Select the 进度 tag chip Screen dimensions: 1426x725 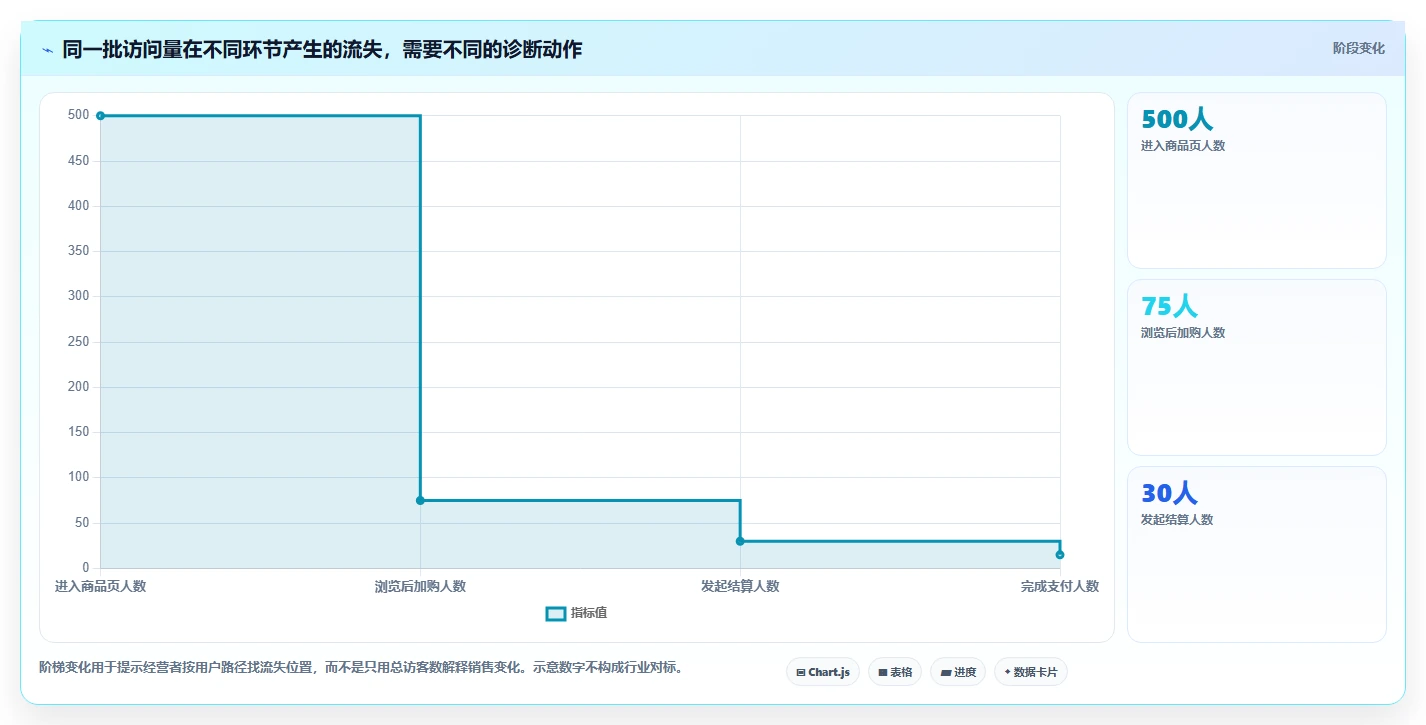click(x=958, y=672)
